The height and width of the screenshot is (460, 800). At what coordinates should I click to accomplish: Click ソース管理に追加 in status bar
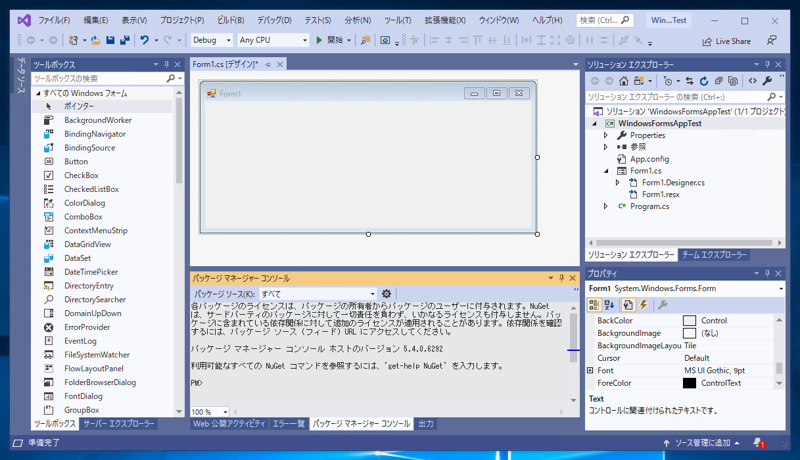tap(702, 443)
